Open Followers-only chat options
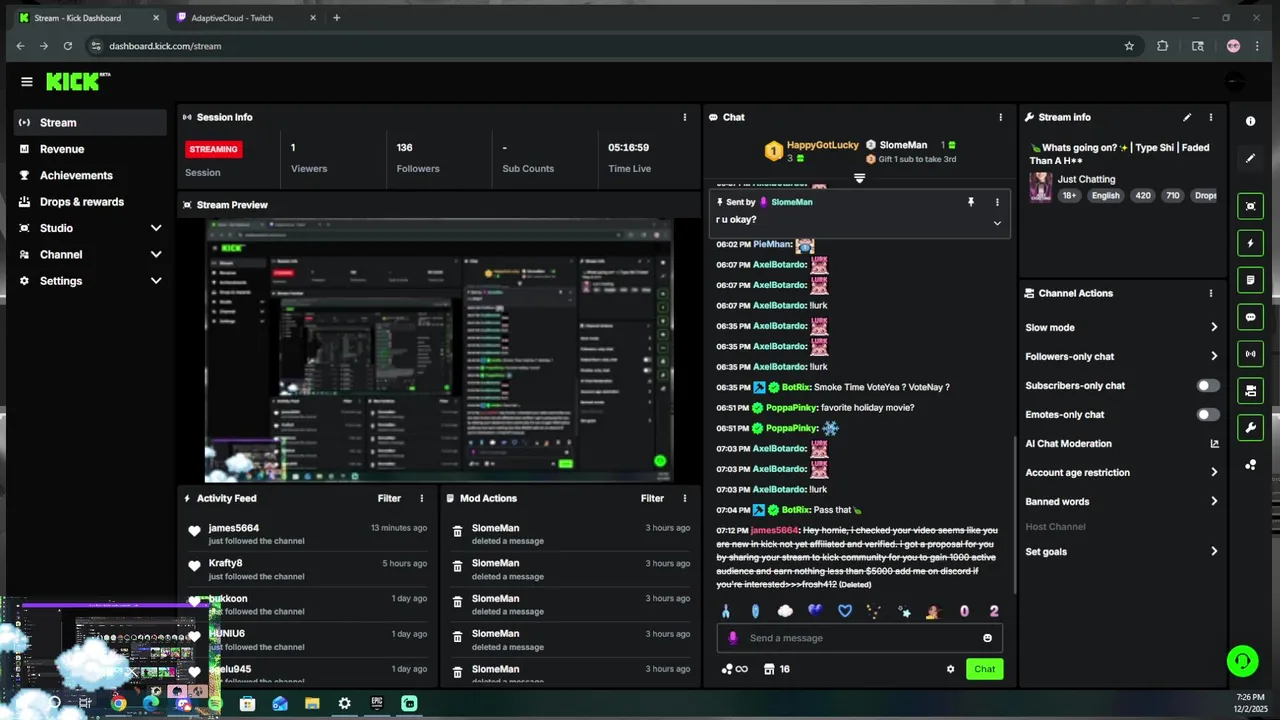This screenshot has height=720, width=1280. pos(1122,357)
